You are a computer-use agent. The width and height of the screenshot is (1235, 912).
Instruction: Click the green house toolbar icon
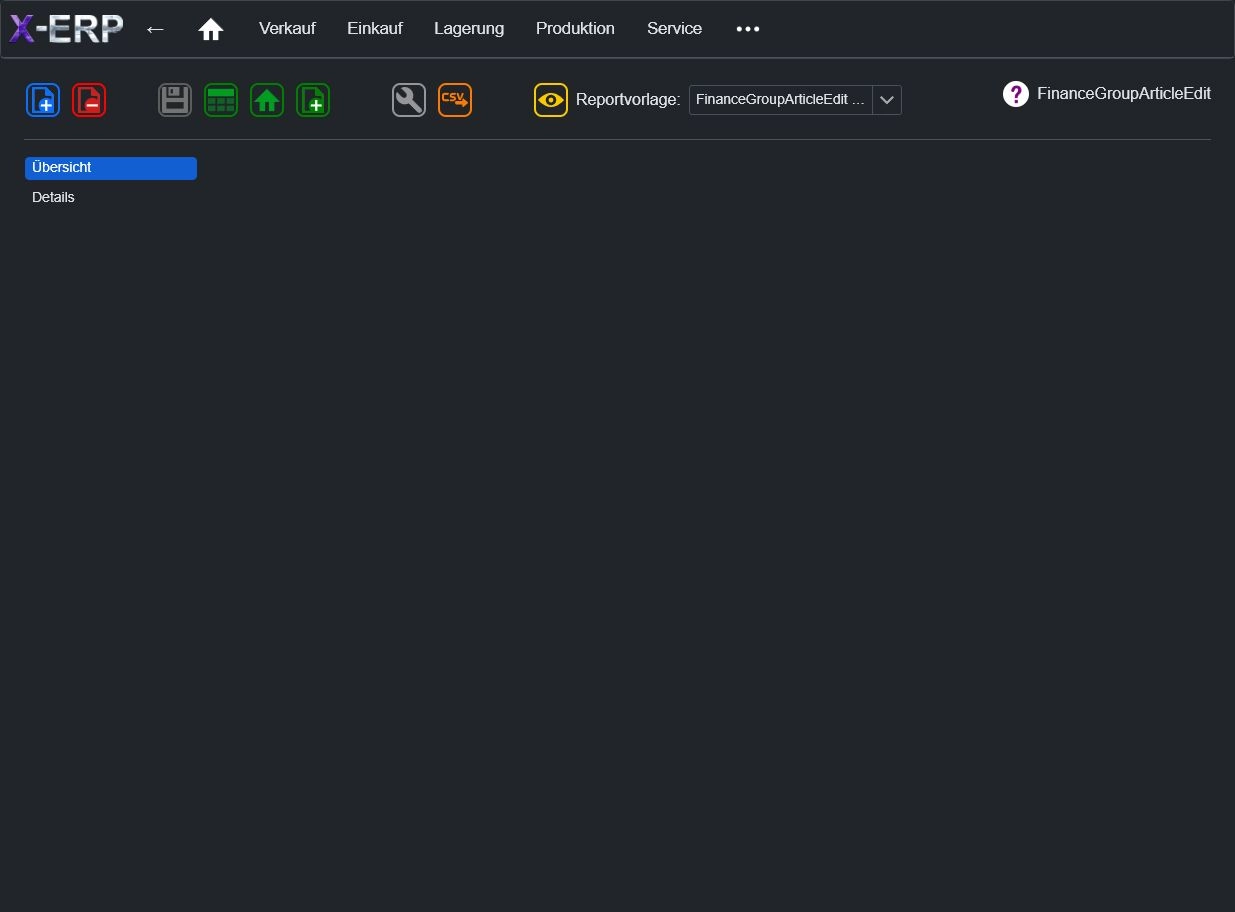(267, 100)
